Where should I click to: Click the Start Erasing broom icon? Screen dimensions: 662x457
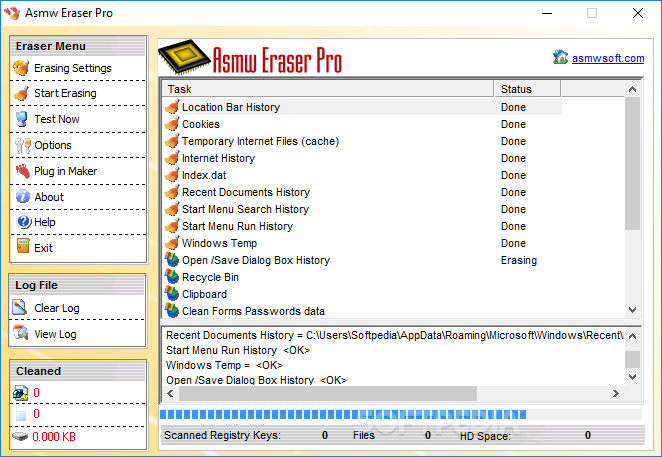(21, 93)
